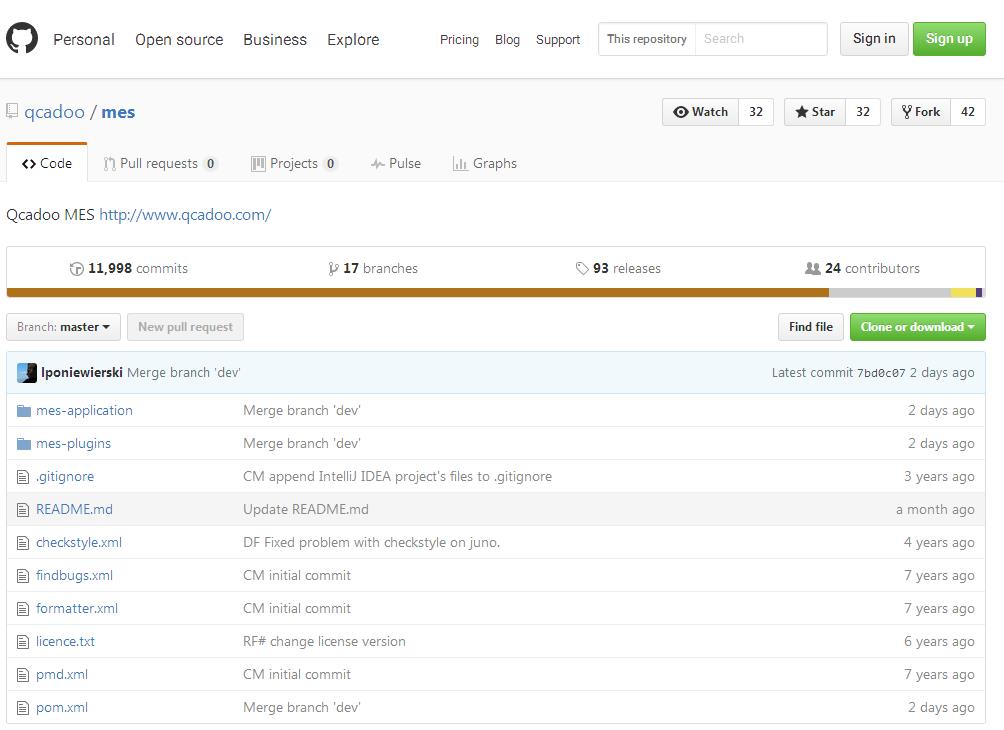Click commit message 'RF# change license version'

click(324, 642)
